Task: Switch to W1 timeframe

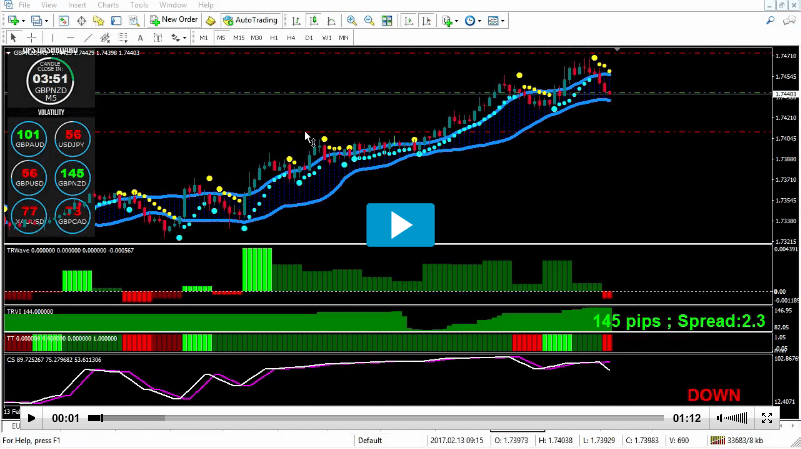Action: pyautogui.click(x=326, y=37)
